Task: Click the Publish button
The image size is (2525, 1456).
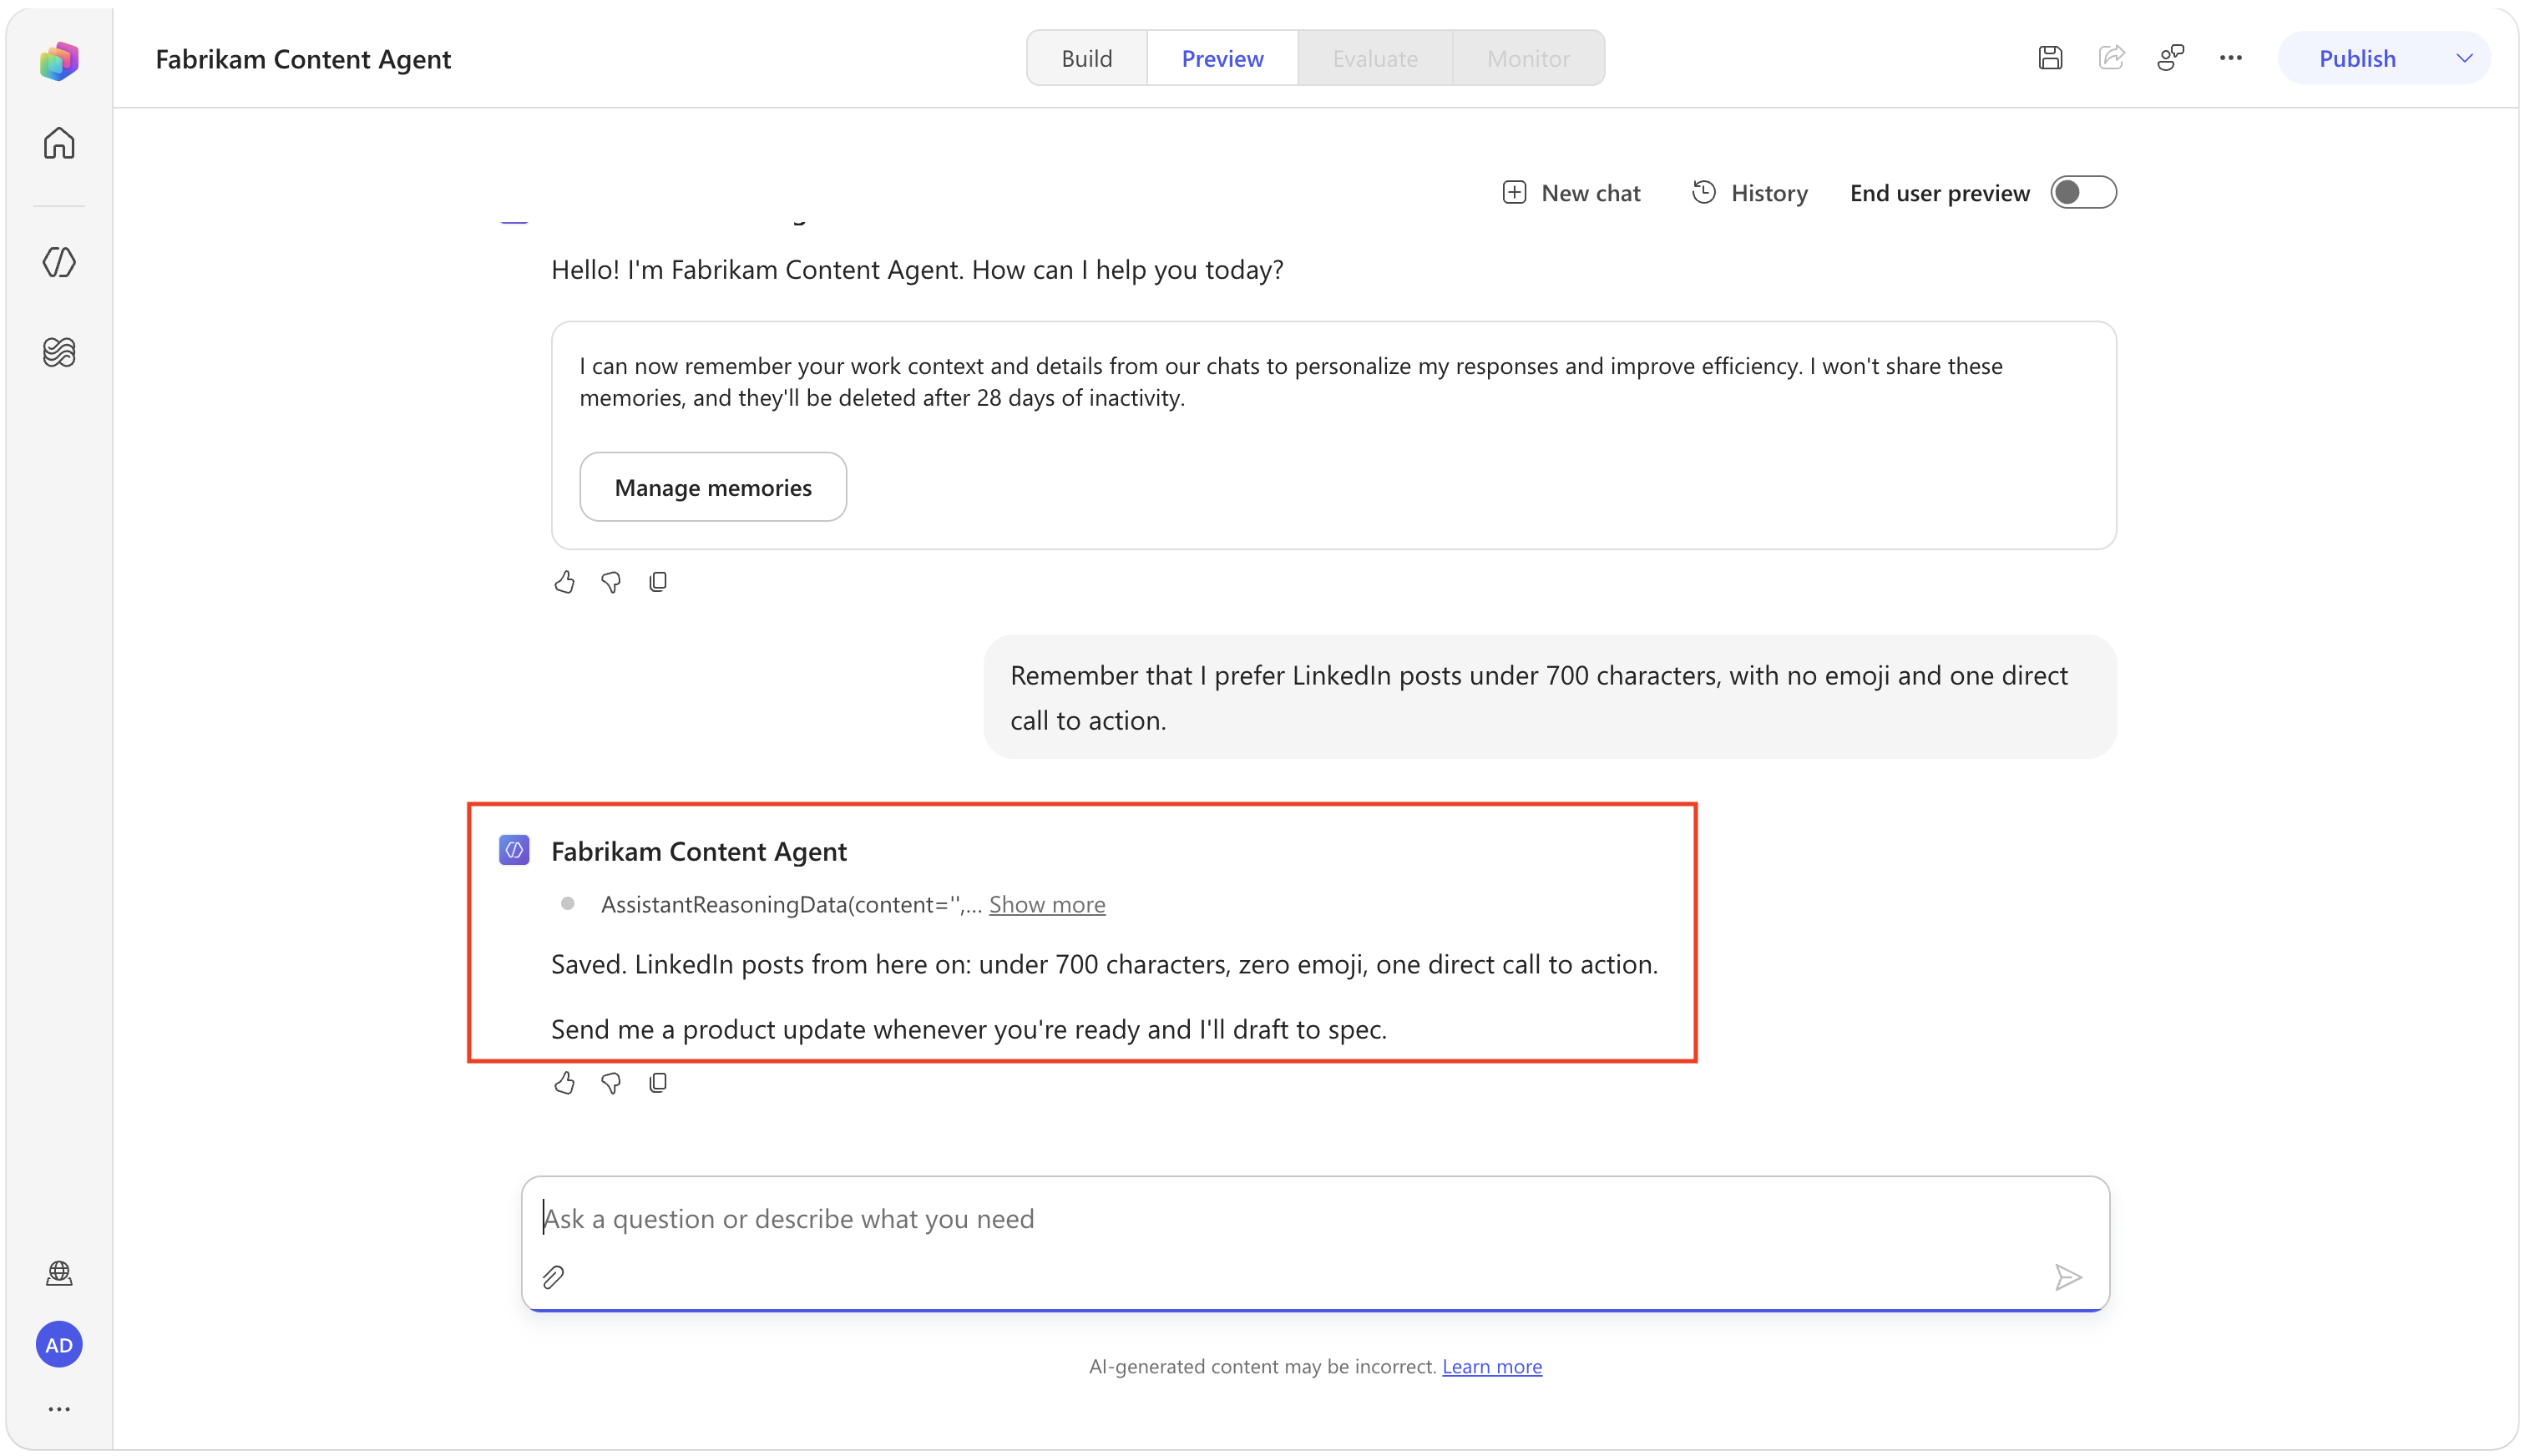Action: pos(2357,58)
